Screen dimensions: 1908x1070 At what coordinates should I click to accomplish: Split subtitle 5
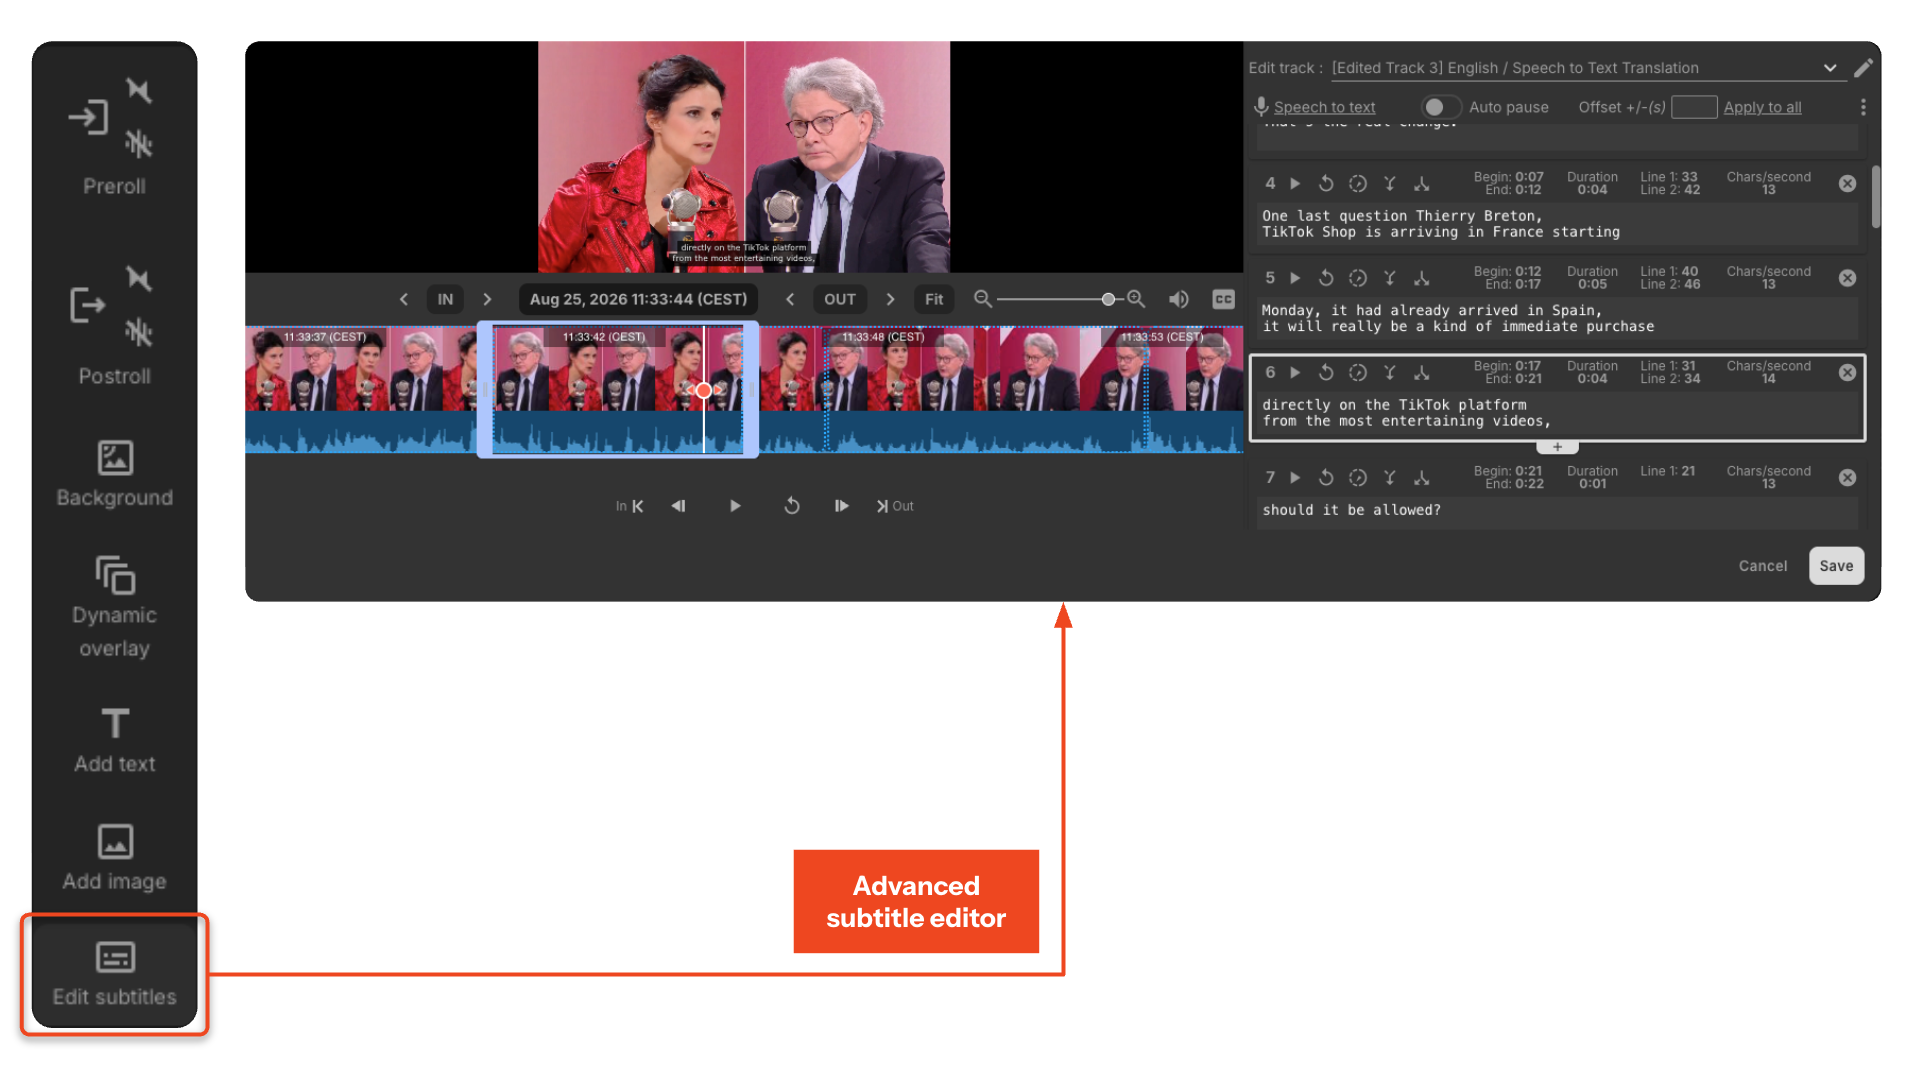(1421, 278)
